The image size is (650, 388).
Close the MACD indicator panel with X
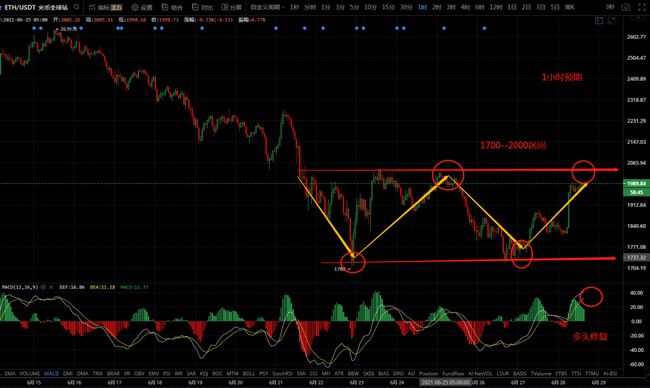pyautogui.click(x=51, y=287)
